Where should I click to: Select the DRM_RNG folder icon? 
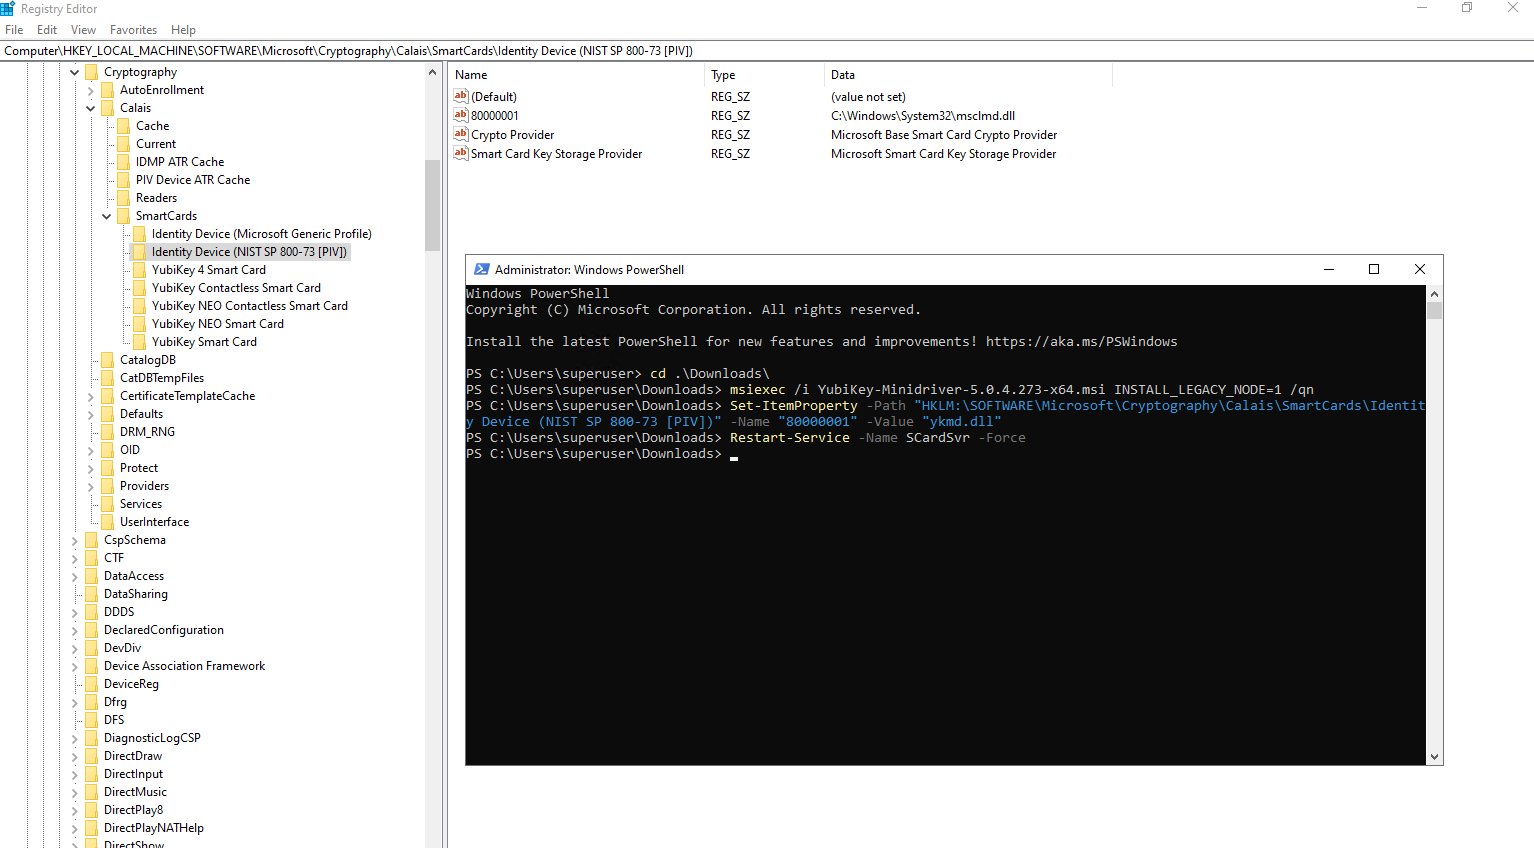tap(108, 432)
